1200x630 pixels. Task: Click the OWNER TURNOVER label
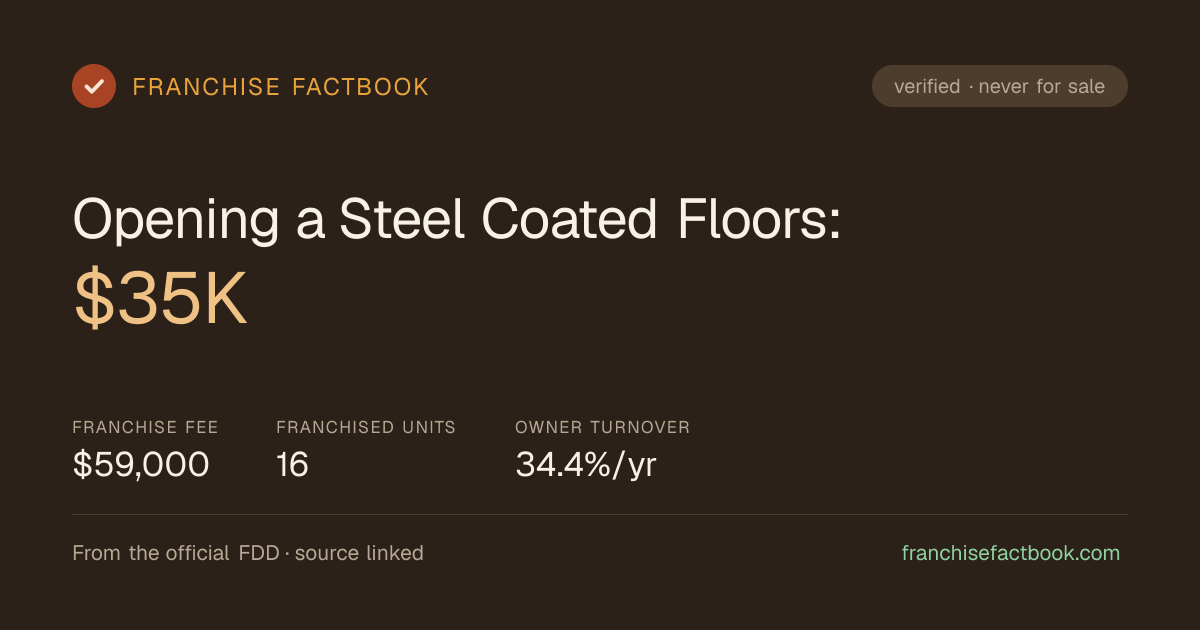[x=603, y=427]
